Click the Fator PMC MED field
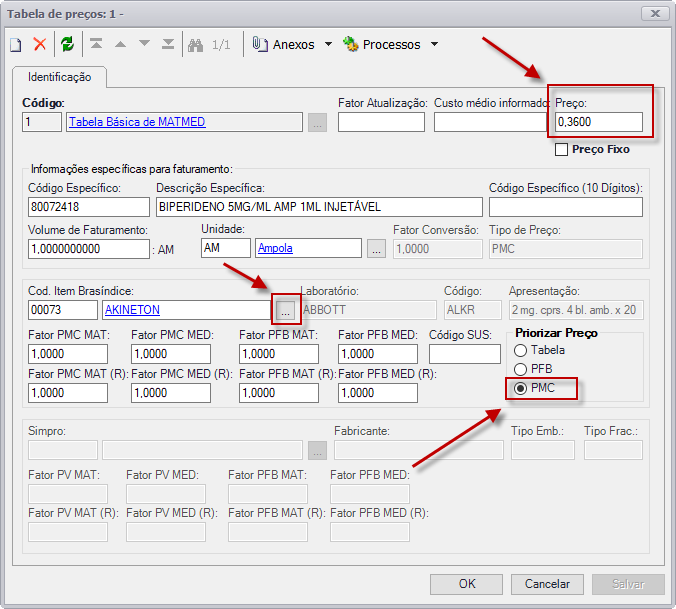The image size is (676, 609). [x=171, y=354]
